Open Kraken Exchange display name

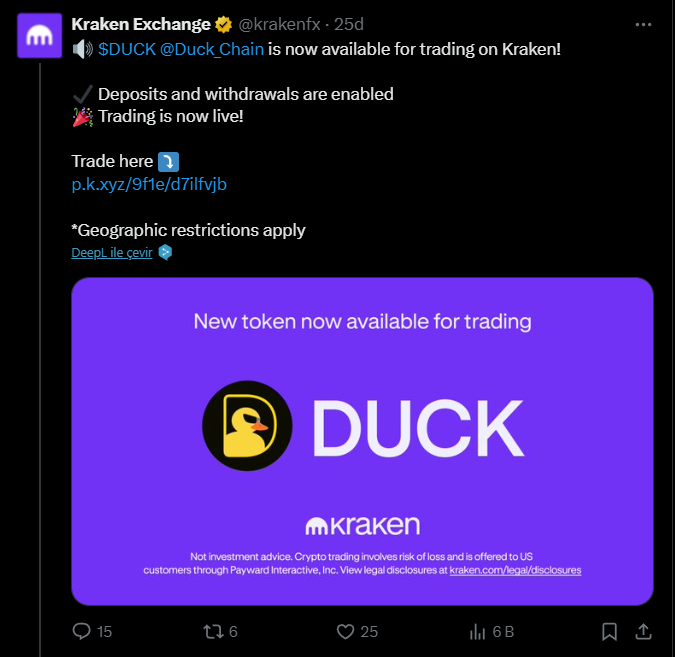tap(141, 24)
